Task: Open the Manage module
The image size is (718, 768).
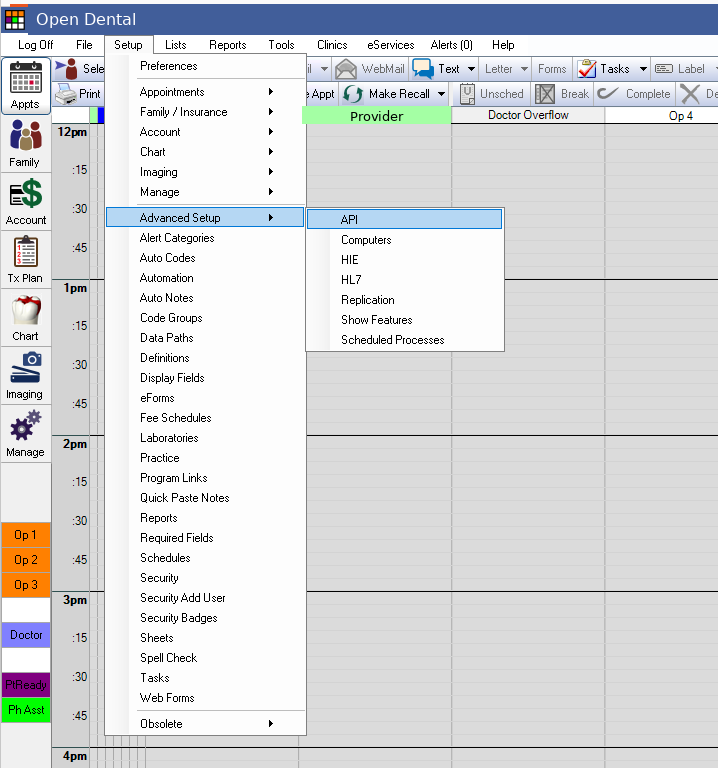Action: tap(25, 434)
